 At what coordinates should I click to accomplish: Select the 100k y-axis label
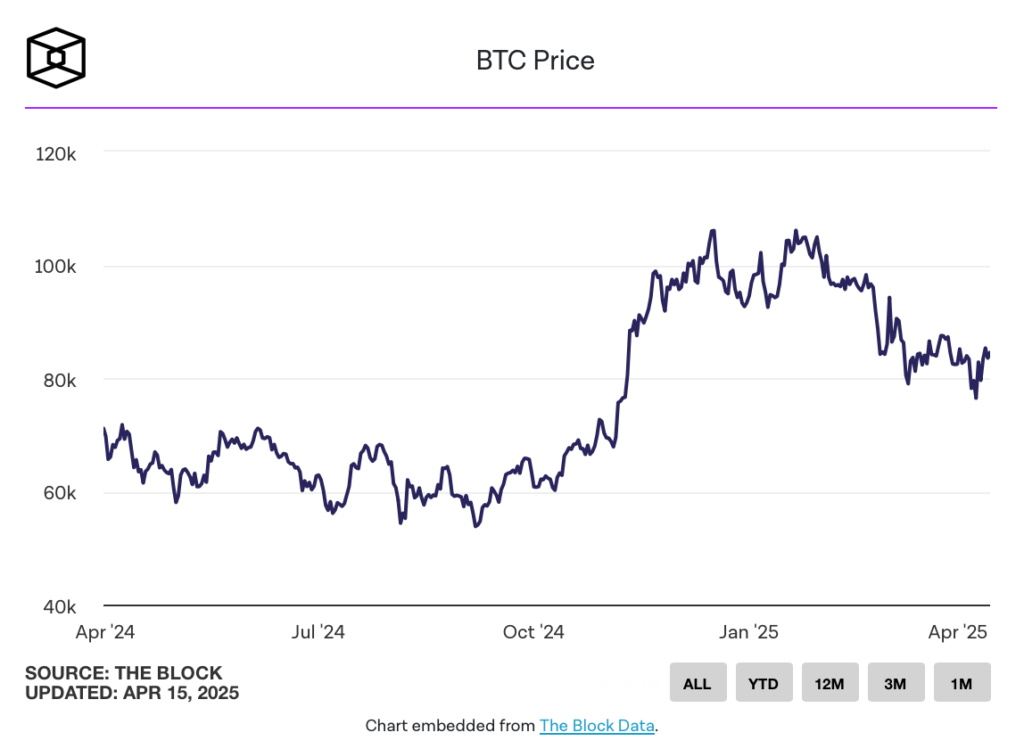click(56, 268)
